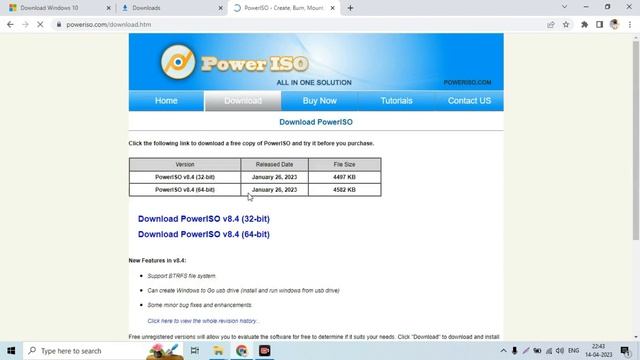Open the Contact US navigation item
This screenshot has width=640, height=360.
click(469, 101)
